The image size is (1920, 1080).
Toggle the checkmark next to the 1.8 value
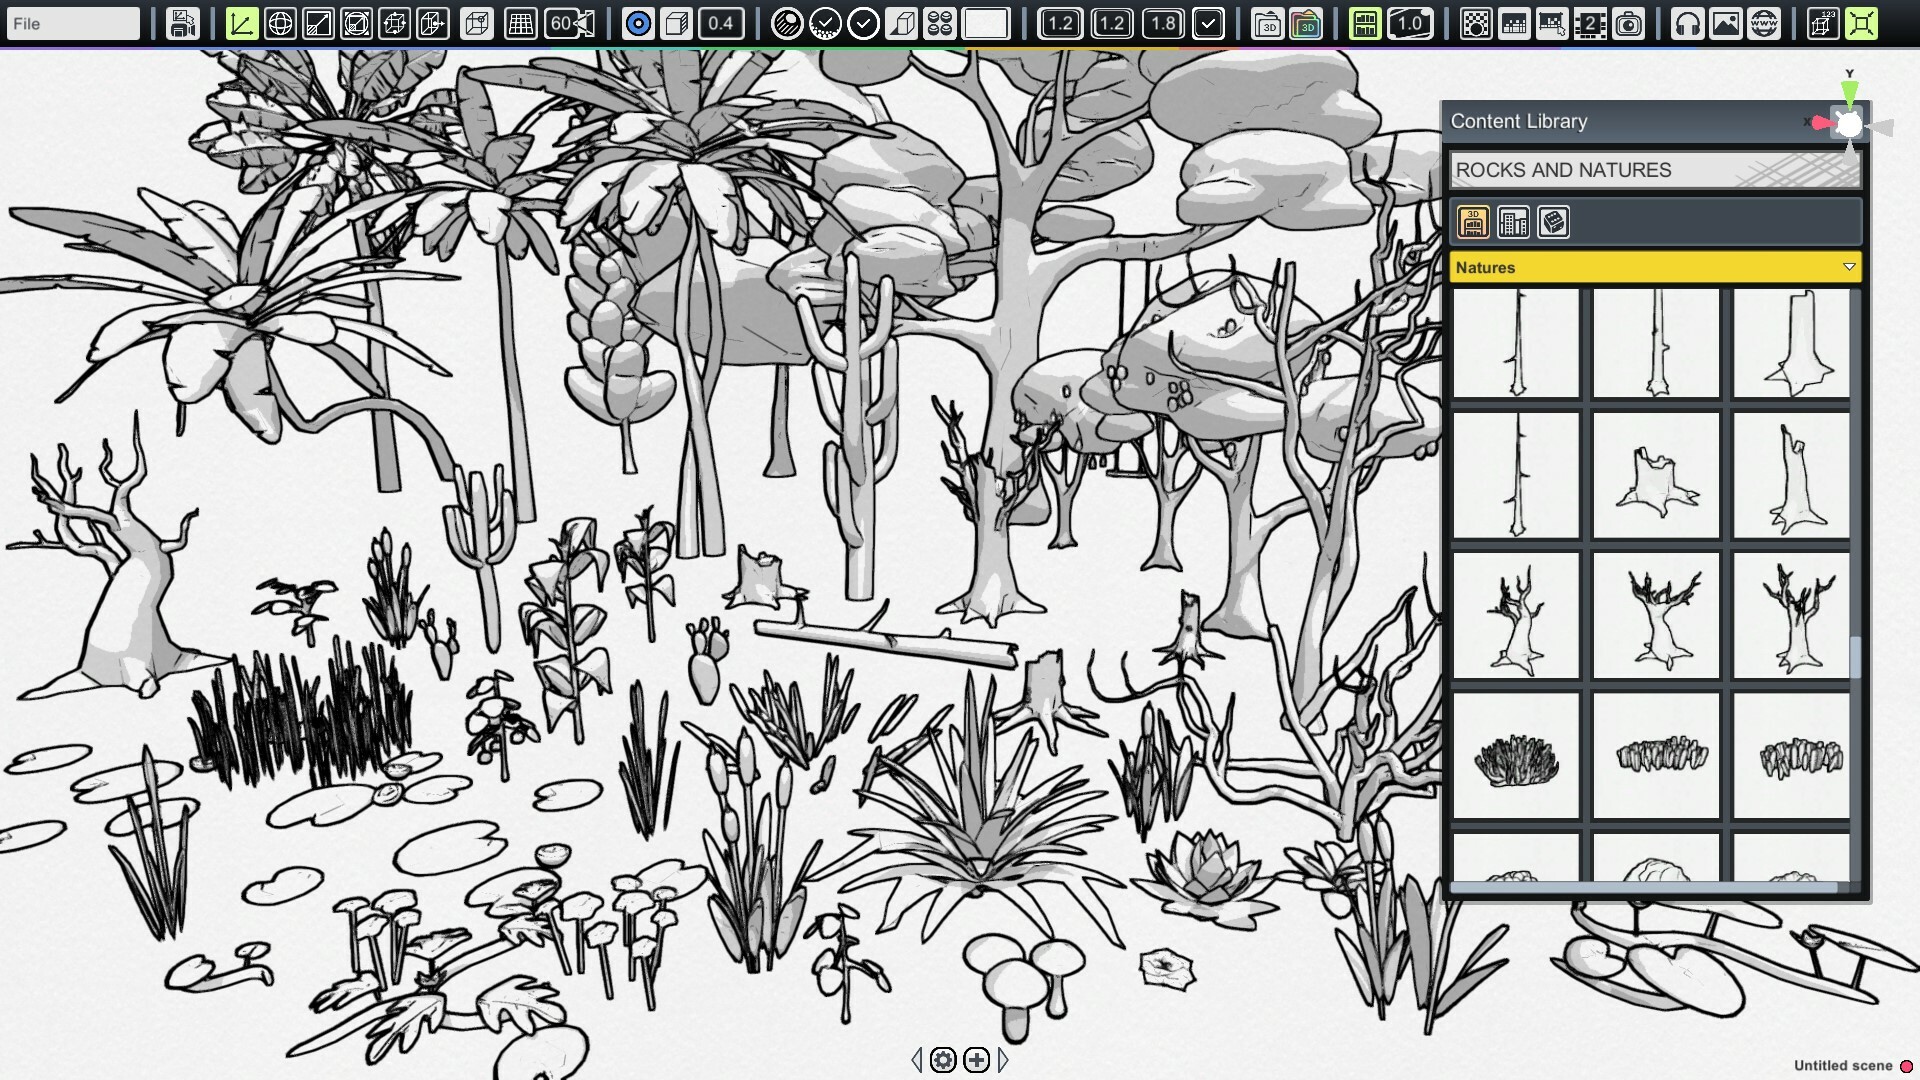click(1209, 23)
